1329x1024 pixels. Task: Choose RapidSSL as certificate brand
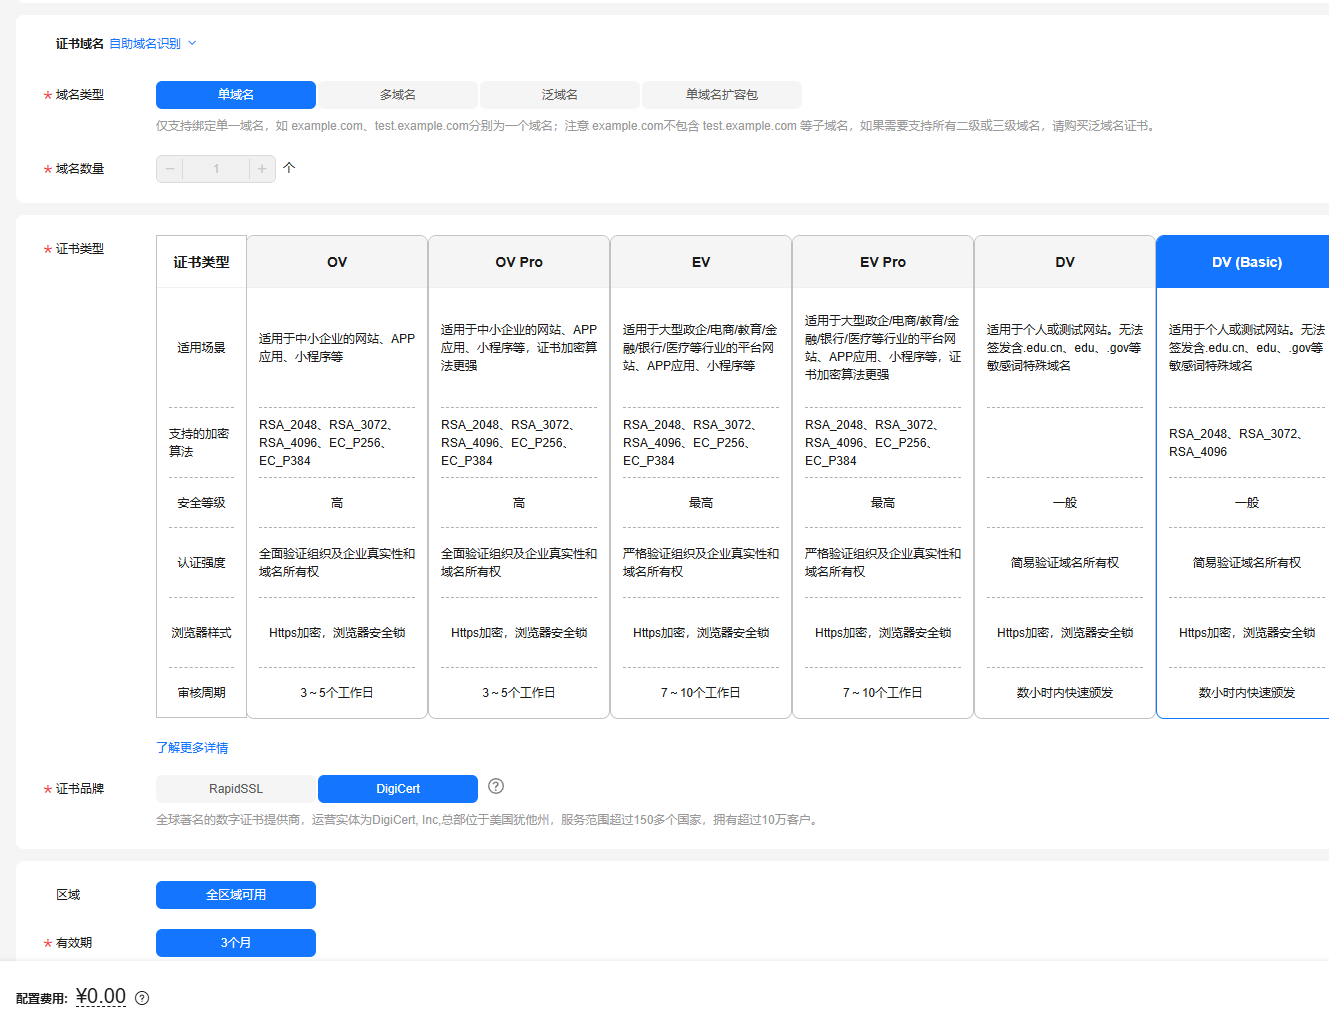[x=236, y=789]
